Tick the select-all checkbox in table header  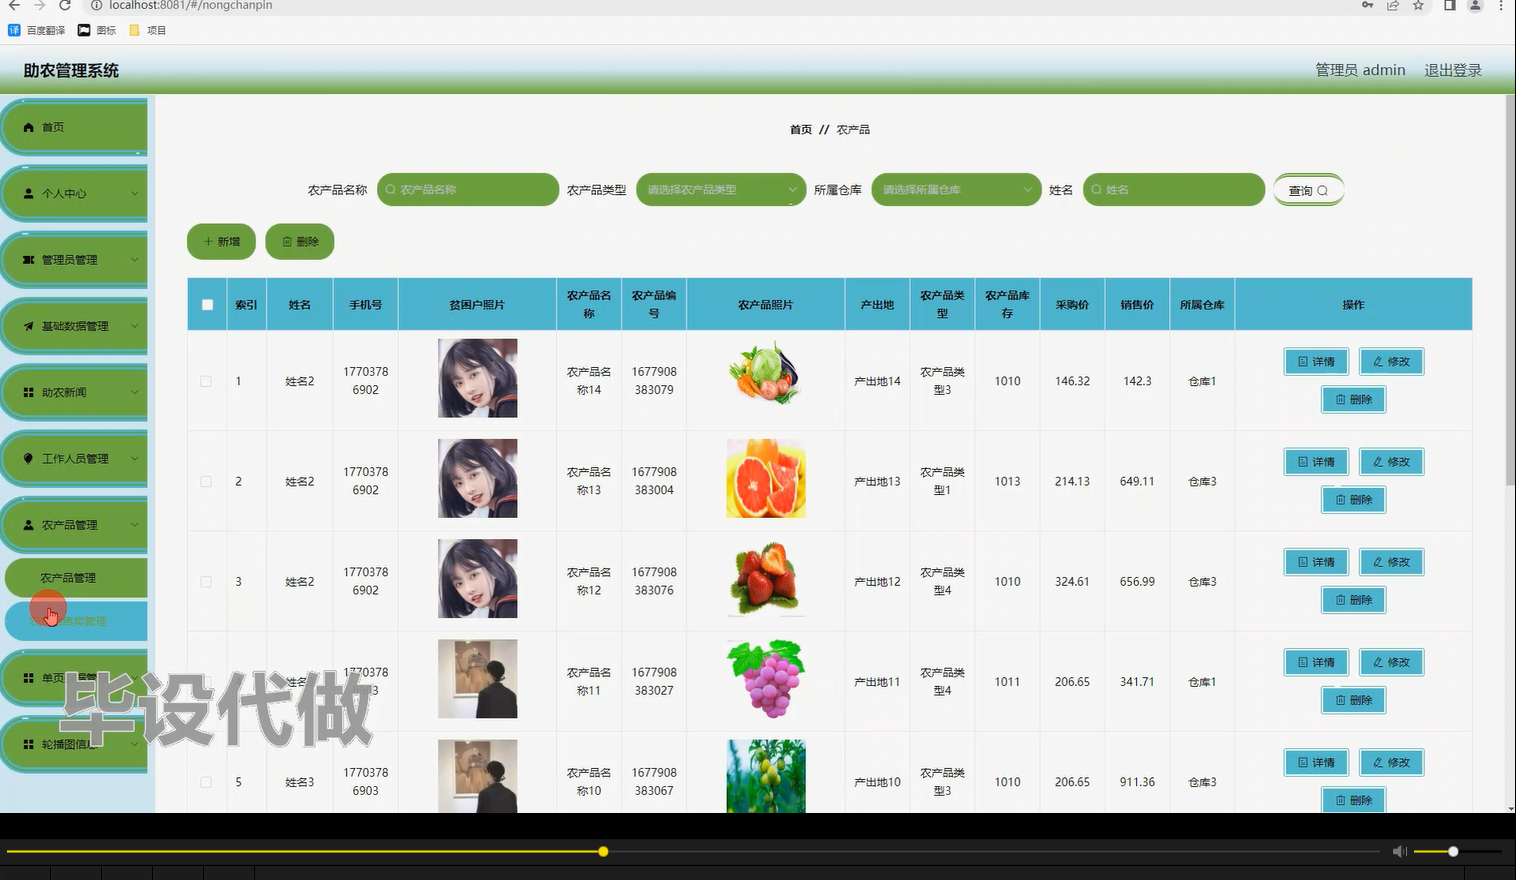click(x=207, y=305)
